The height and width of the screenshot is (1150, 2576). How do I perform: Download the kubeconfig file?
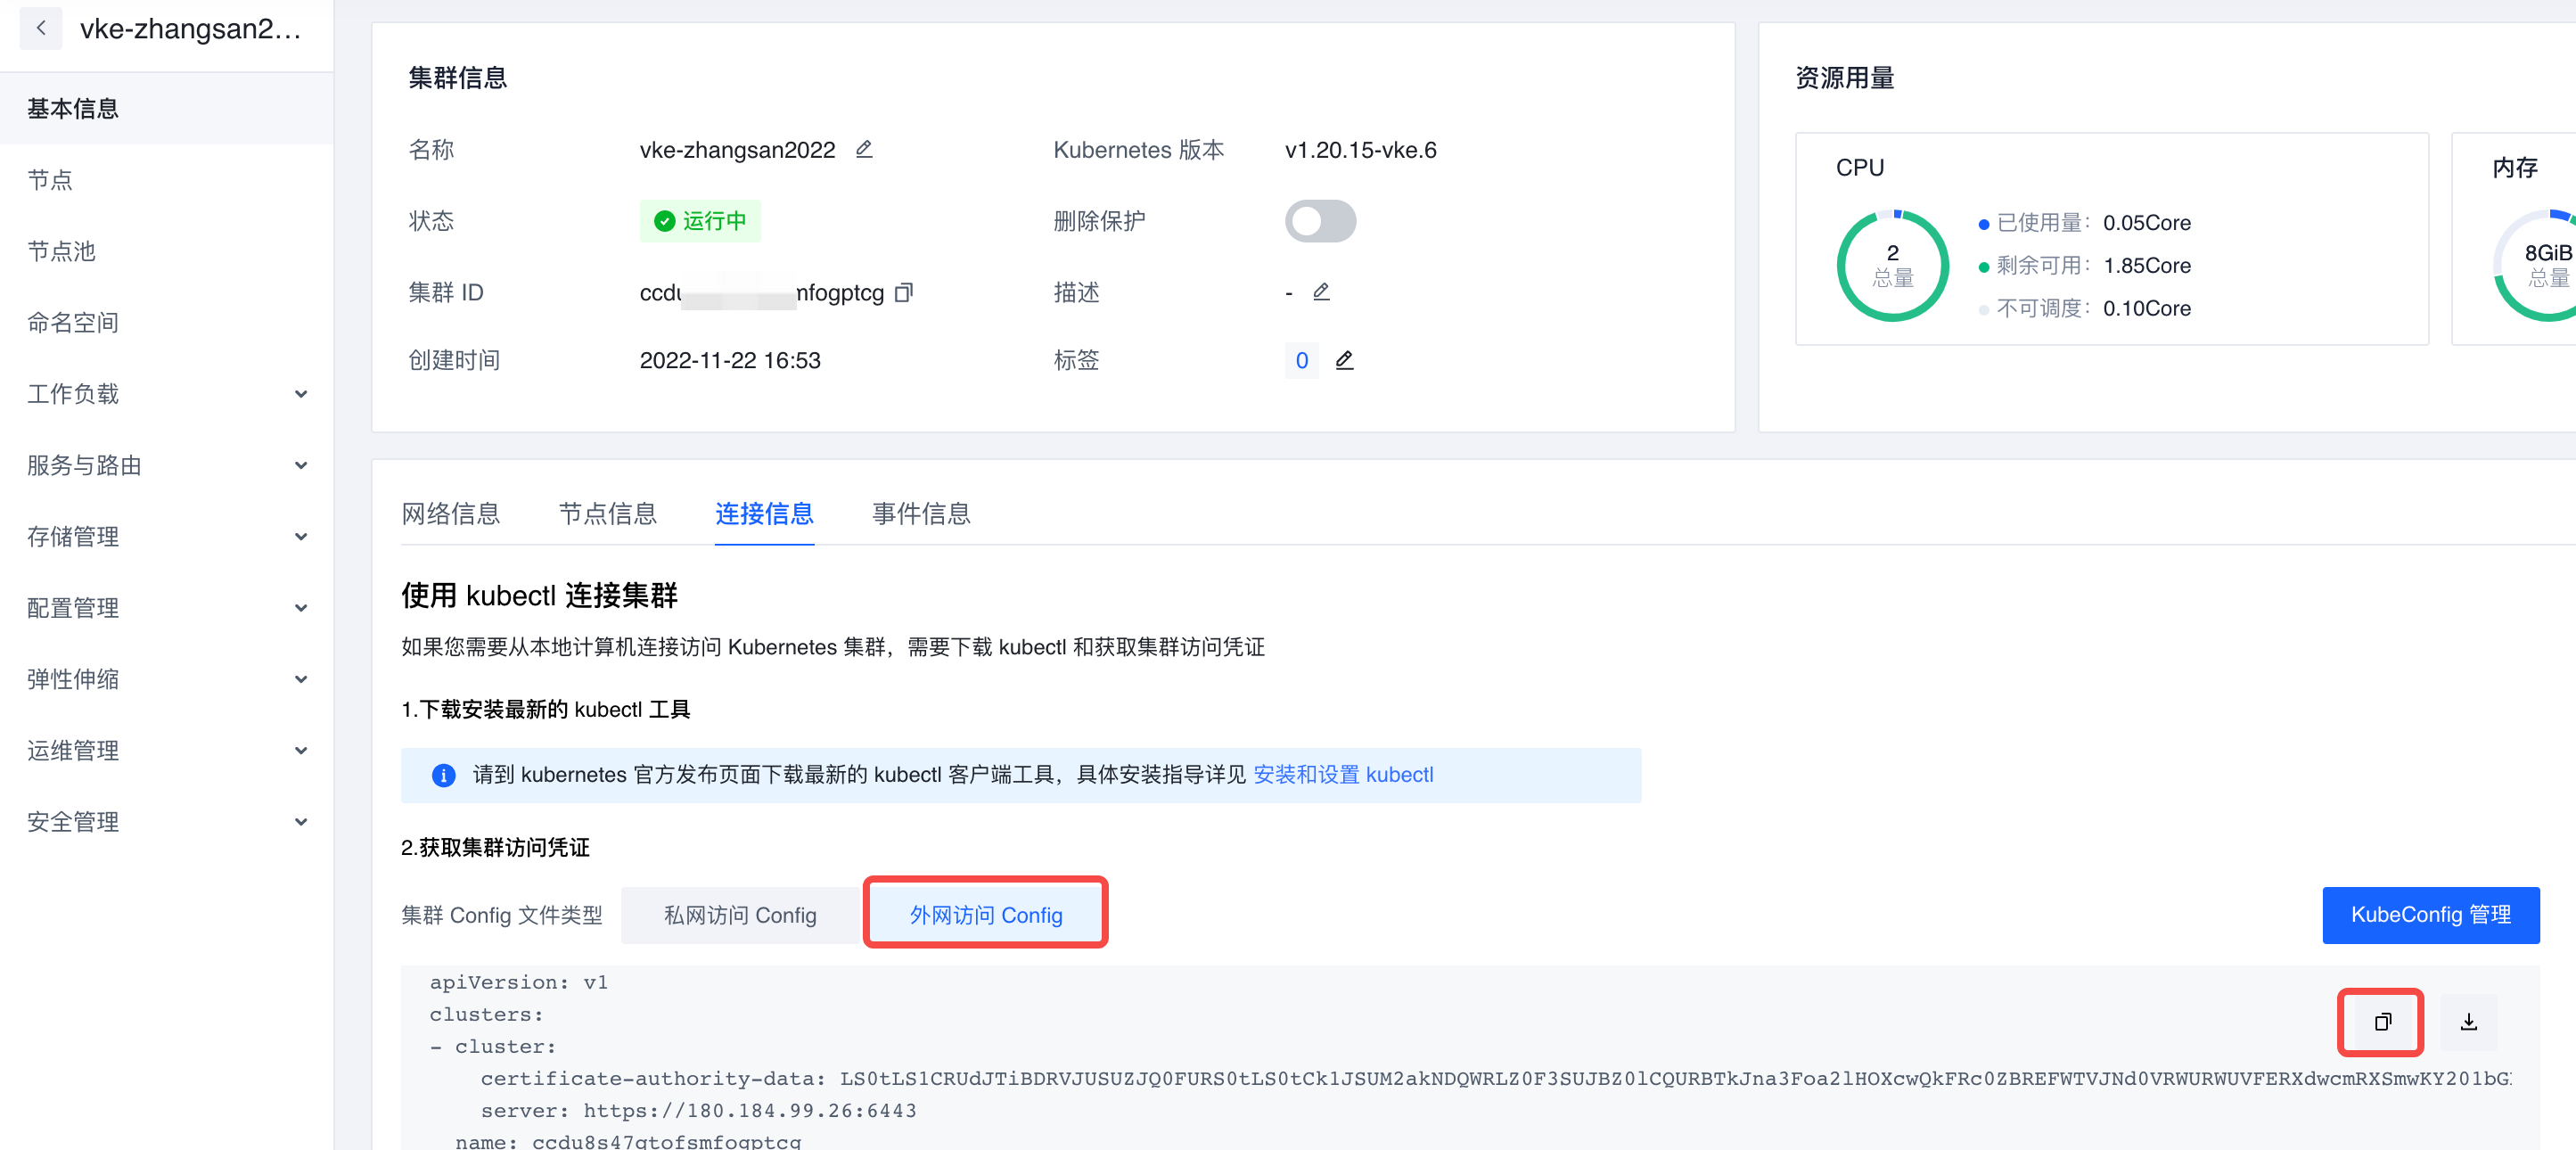2469,1022
